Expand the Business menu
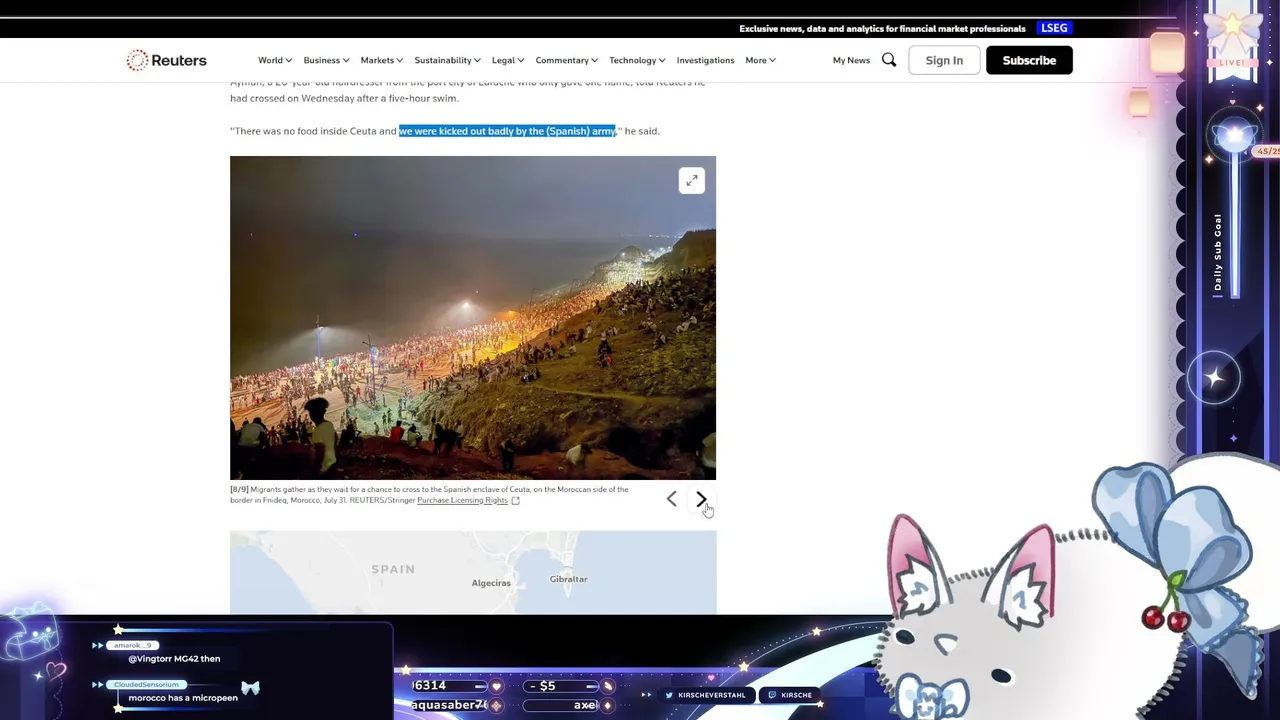1280x720 pixels. click(x=326, y=60)
